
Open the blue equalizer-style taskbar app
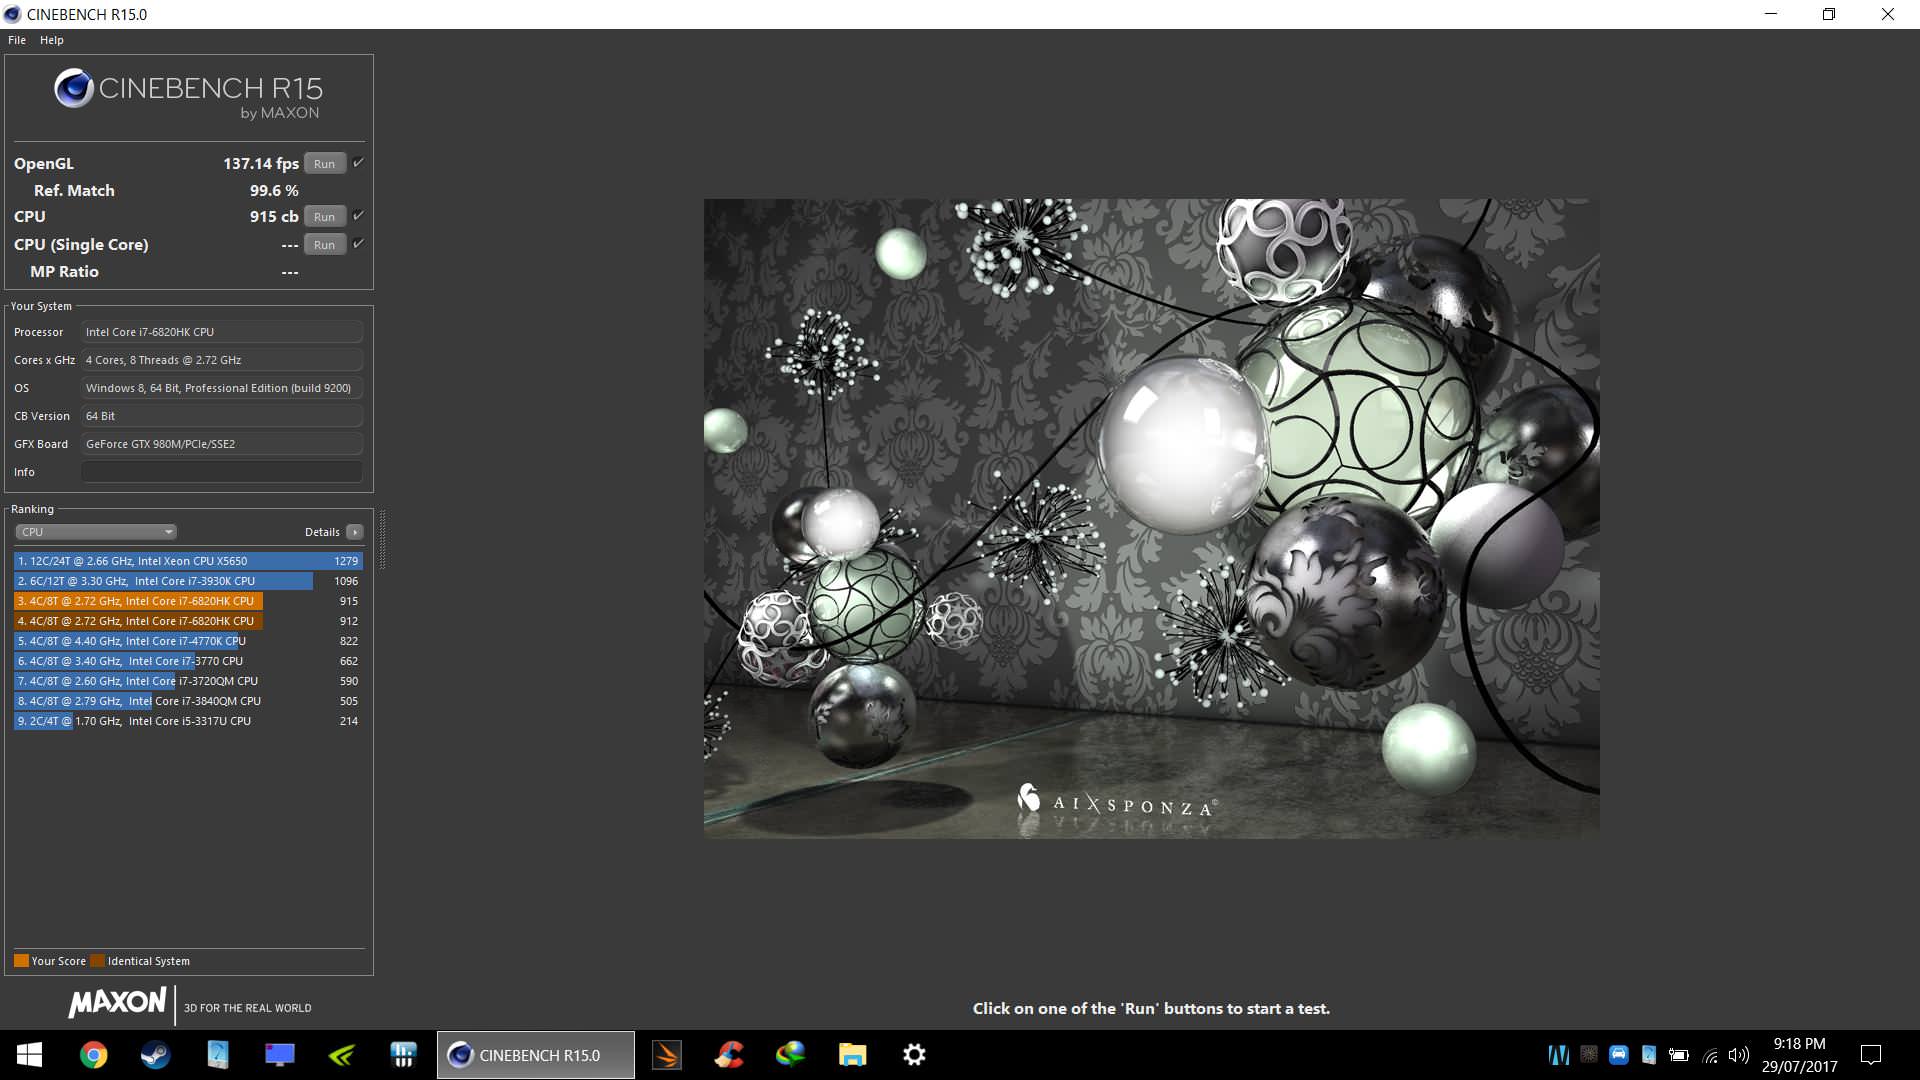[x=403, y=1055]
